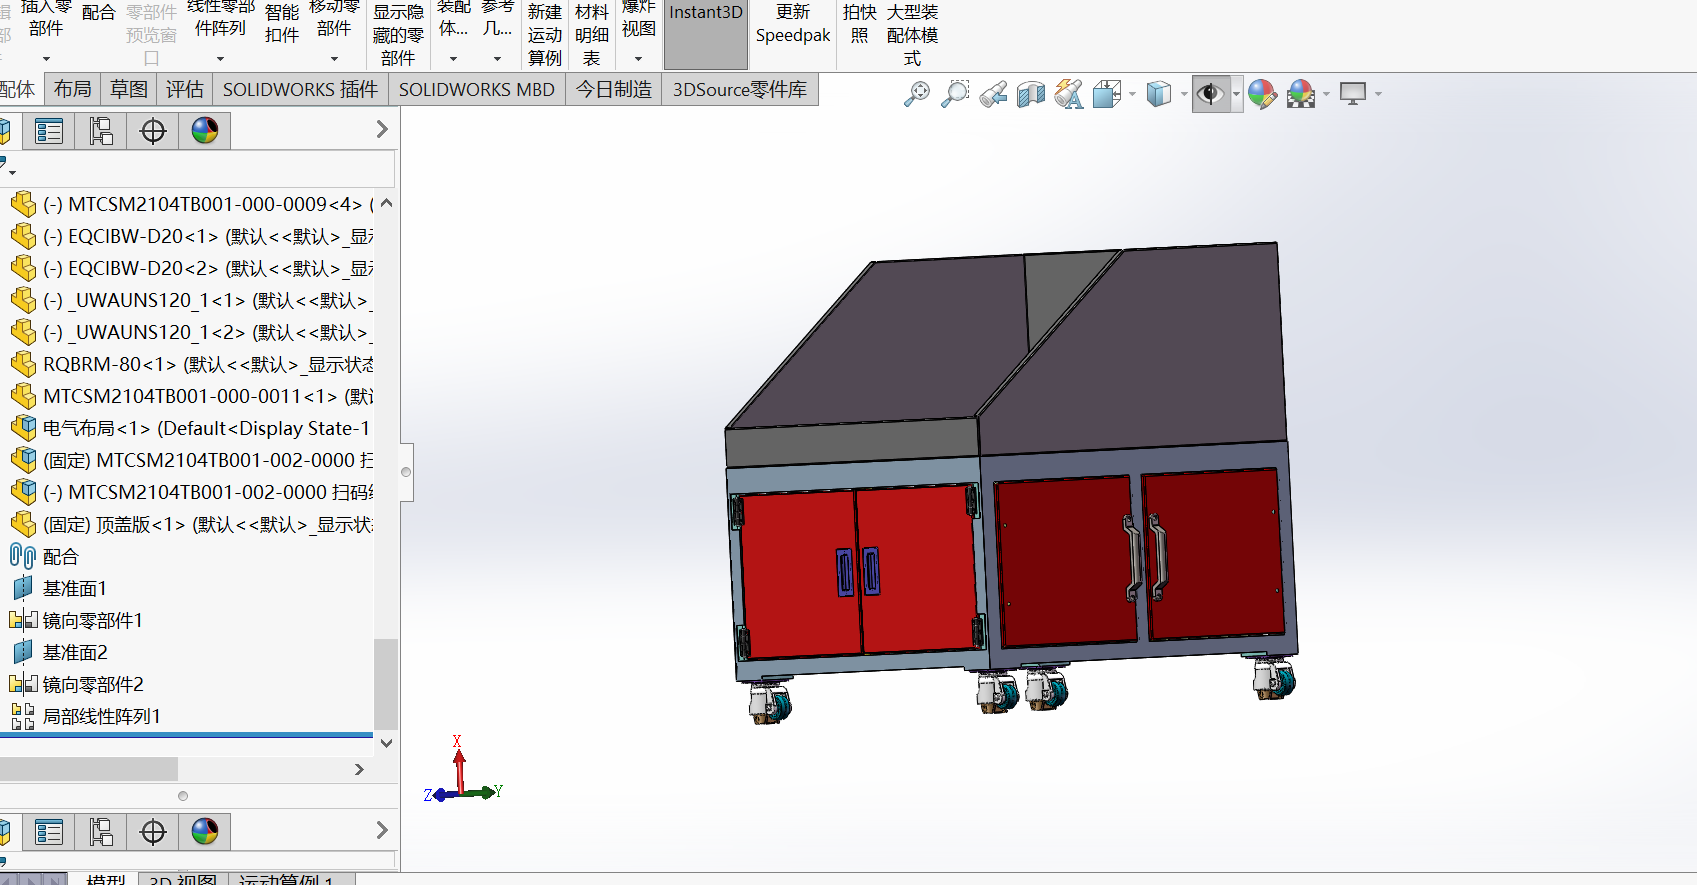Switch to the SOLIDWORKS MBD tab
This screenshot has height=885, width=1697.
click(477, 90)
